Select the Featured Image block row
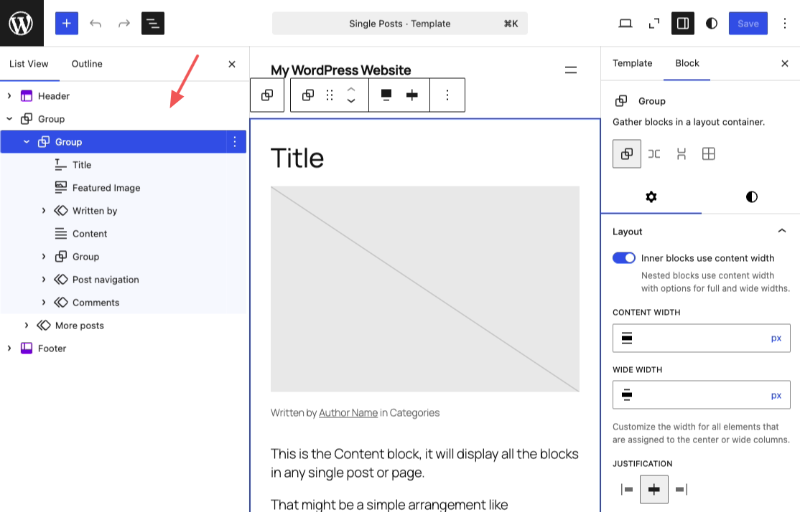The width and height of the screenshot is (800, 512). coord(122,188)
